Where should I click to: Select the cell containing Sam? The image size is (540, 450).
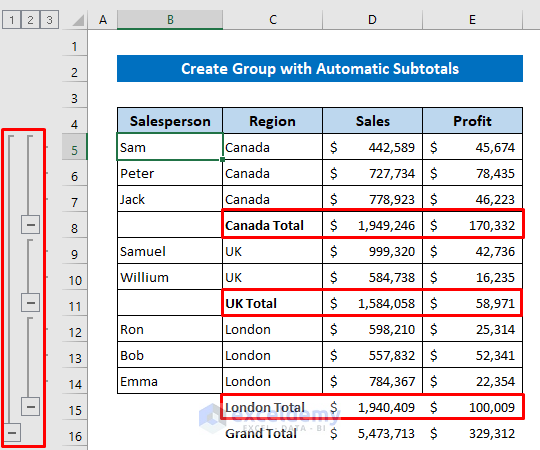point(170,147)
